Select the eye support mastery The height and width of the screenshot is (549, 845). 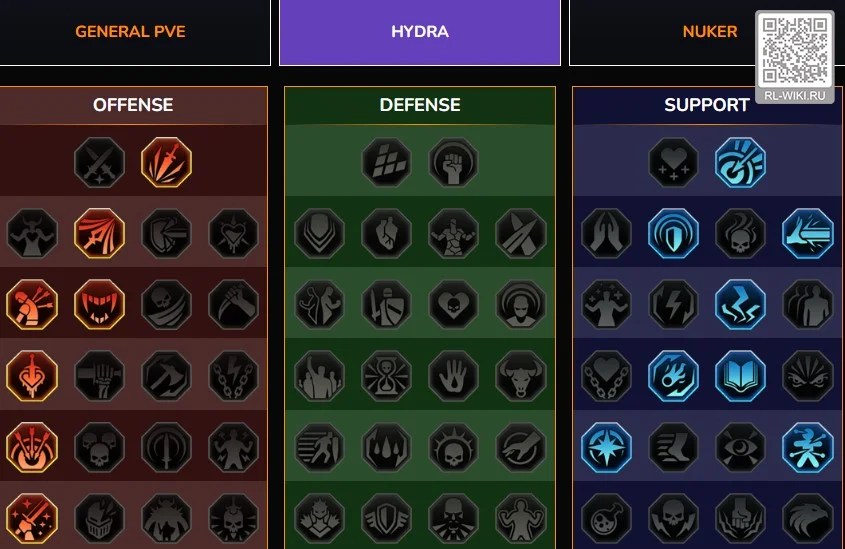[x=740, y=447]
